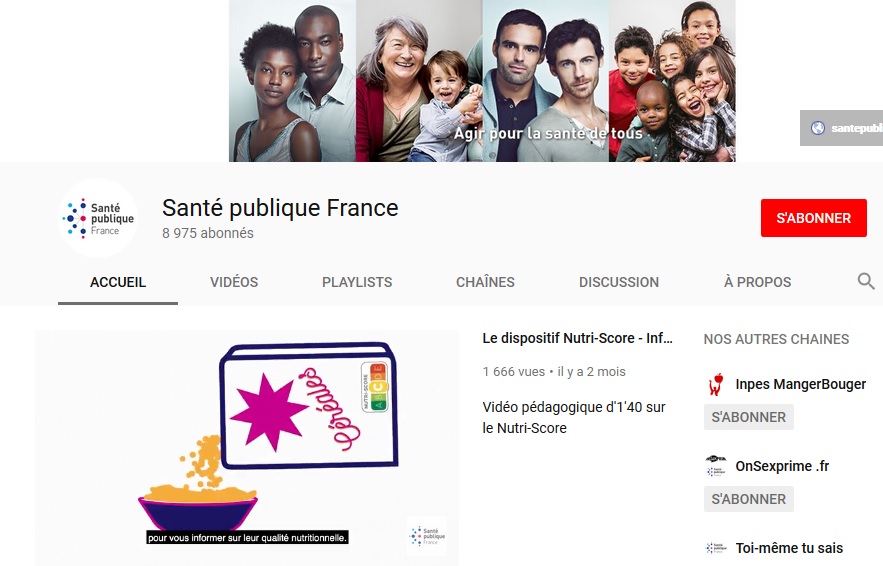Click the channel search magnifier icon

pos(866,280)
